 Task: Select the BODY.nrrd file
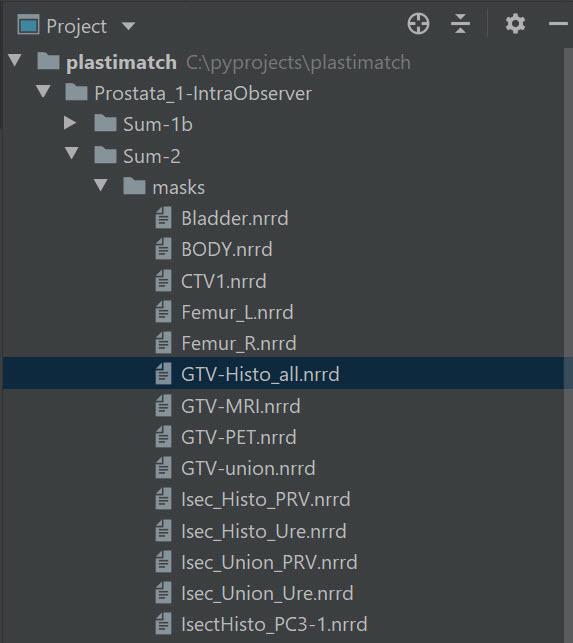283,249
